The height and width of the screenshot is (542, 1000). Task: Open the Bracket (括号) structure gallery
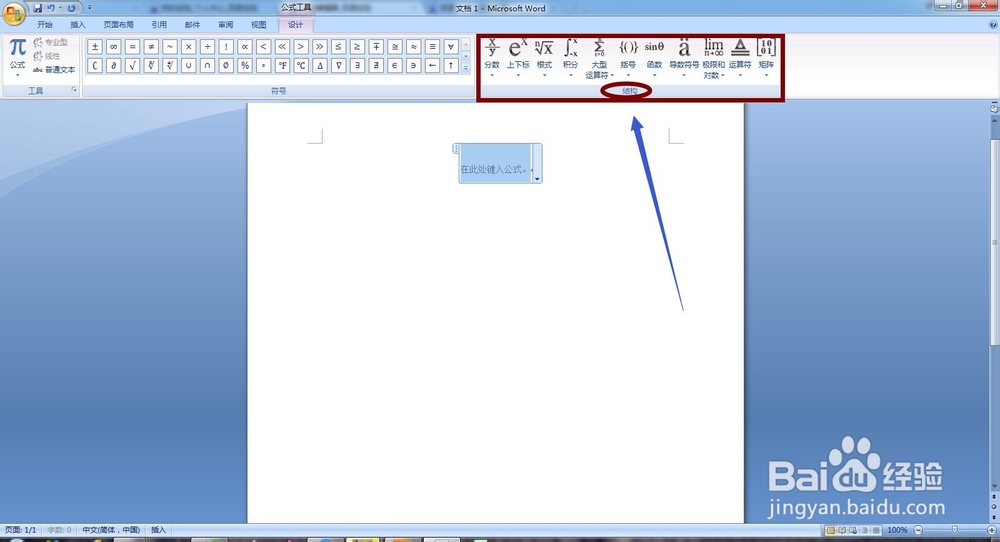[x=628, y=58]
